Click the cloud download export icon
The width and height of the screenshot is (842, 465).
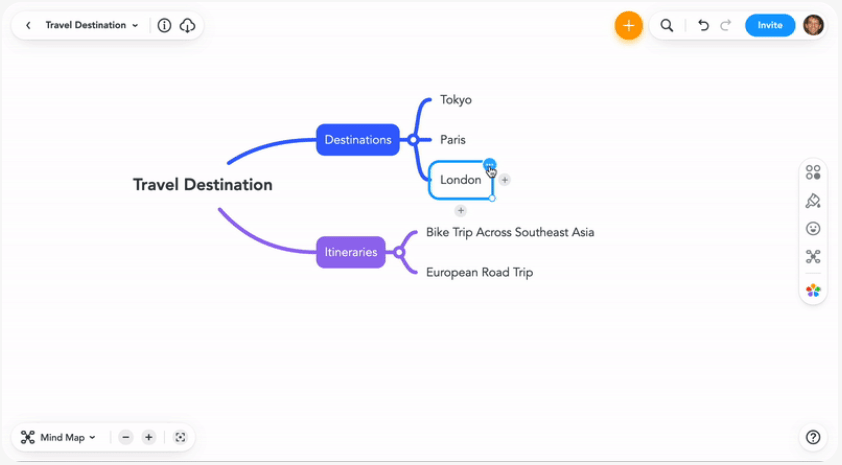coord(187,25)
